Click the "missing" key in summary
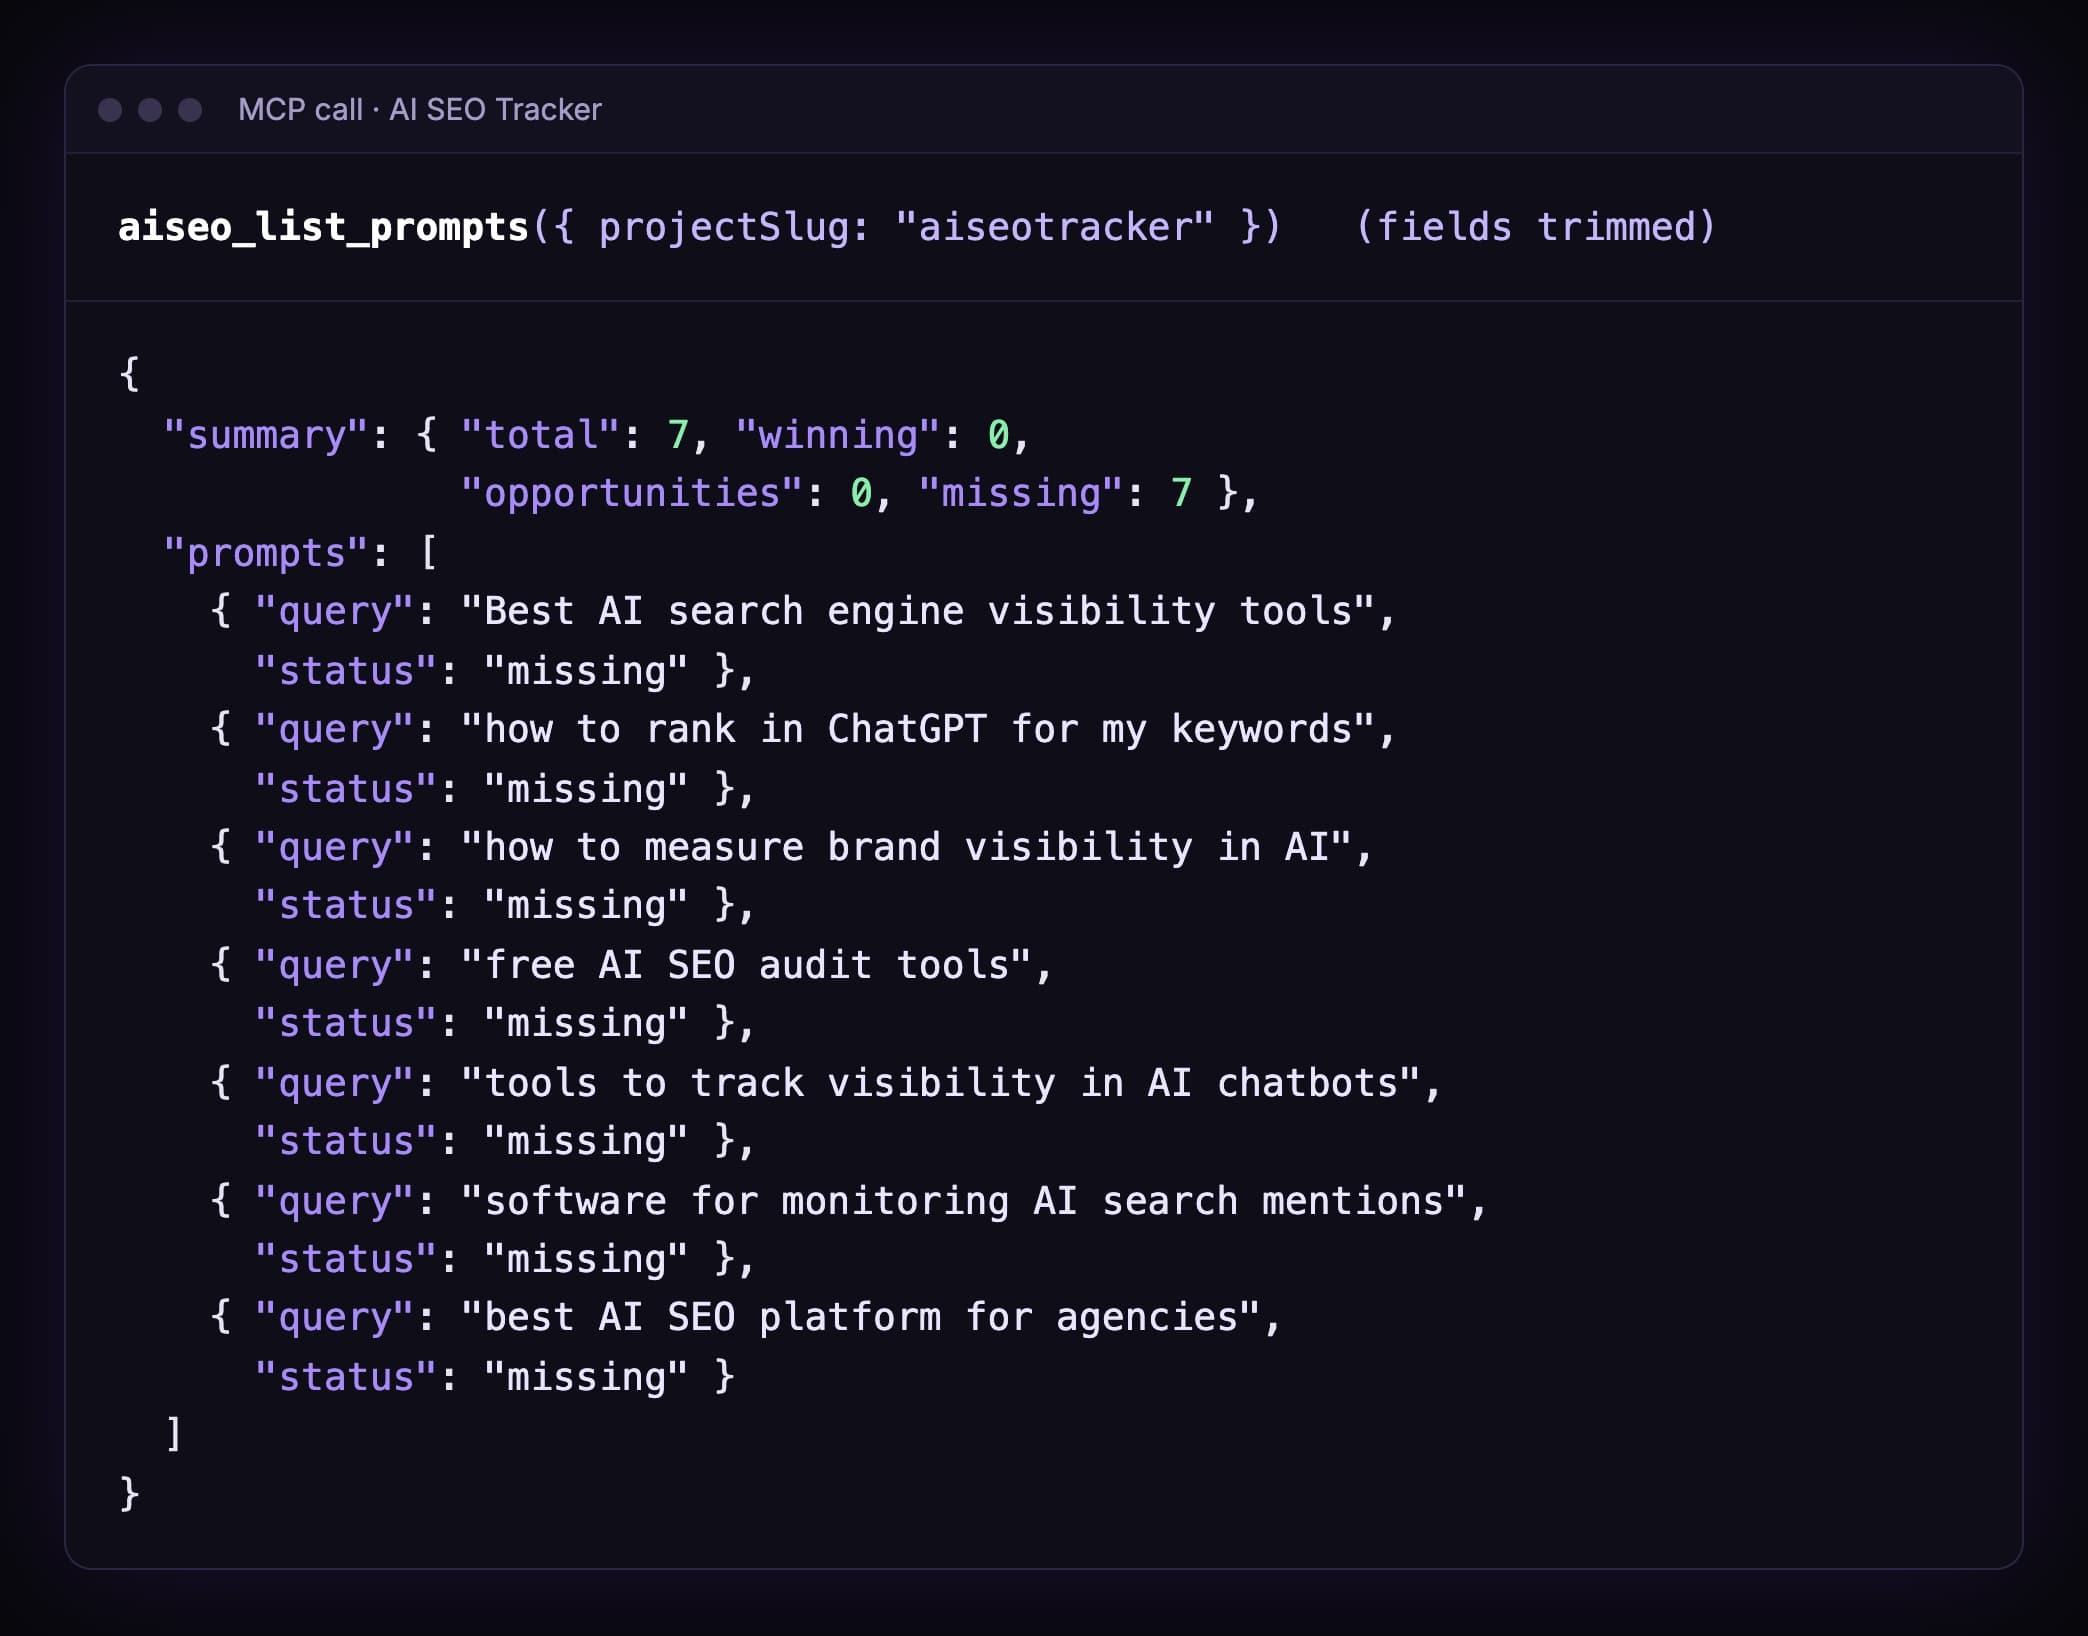 [1021, 494]
